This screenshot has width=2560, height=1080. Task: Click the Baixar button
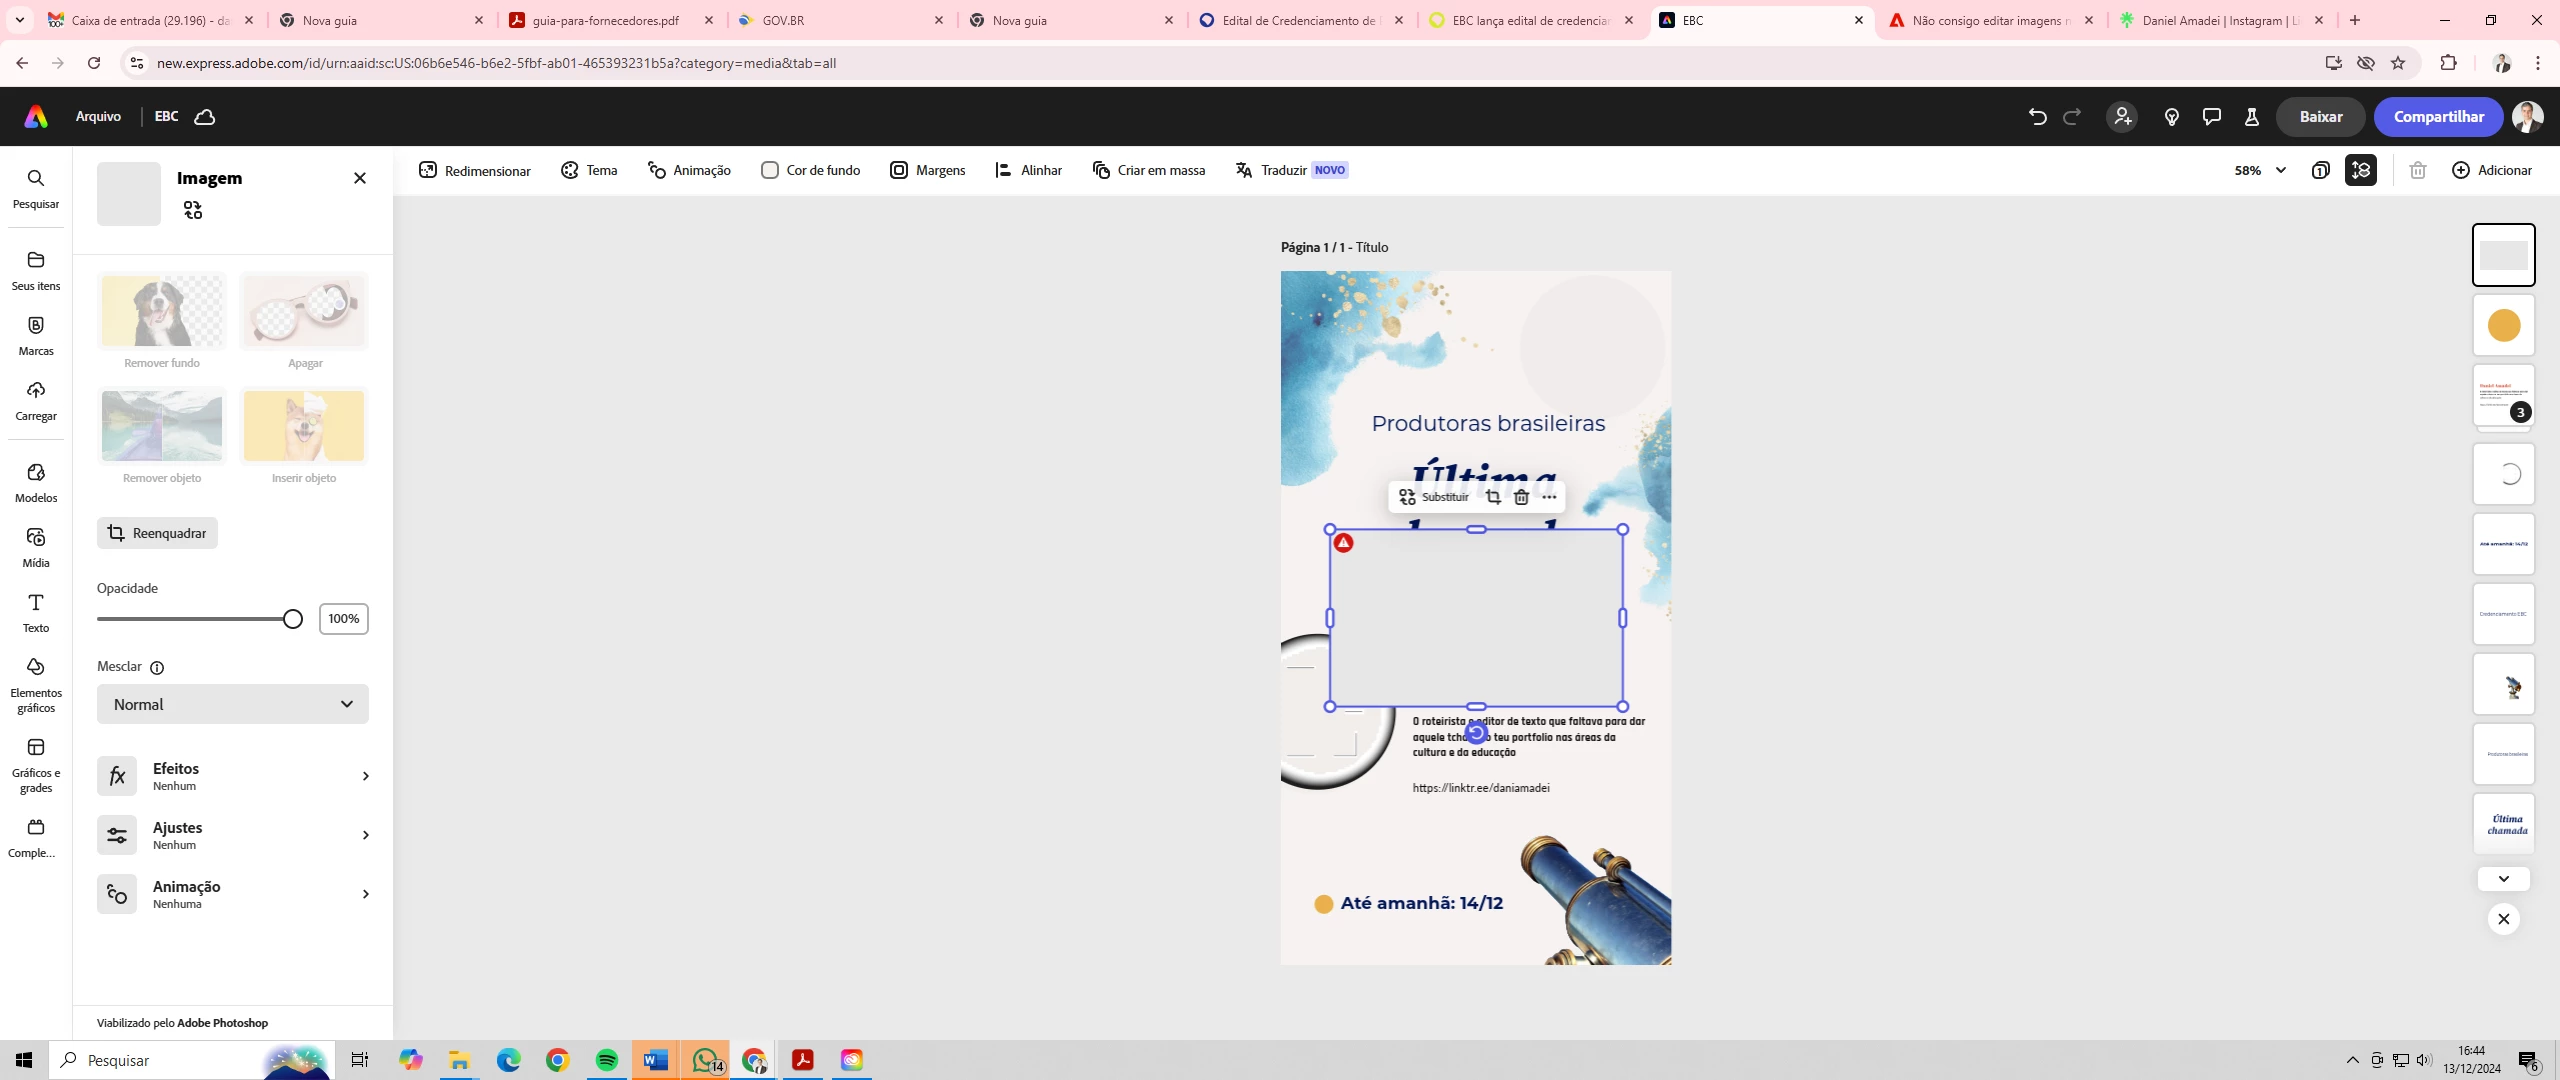pyautogui.click(x=2320, y=117)
